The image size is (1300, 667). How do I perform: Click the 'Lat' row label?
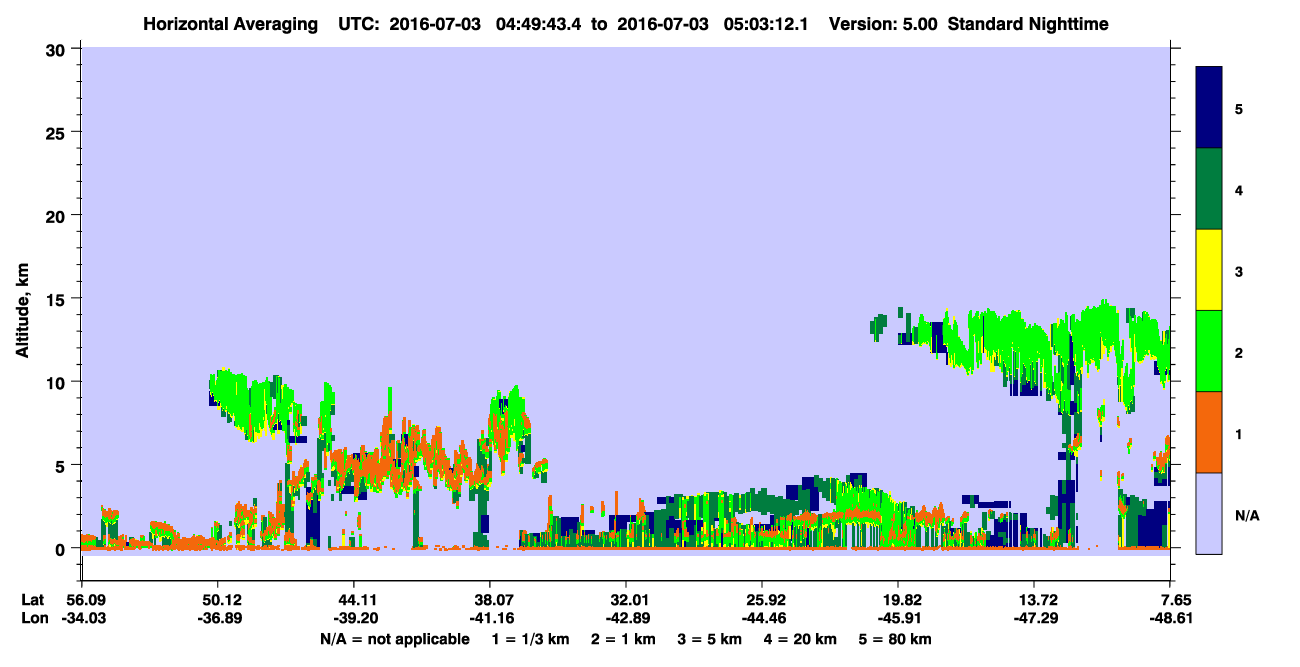[34, 600]
